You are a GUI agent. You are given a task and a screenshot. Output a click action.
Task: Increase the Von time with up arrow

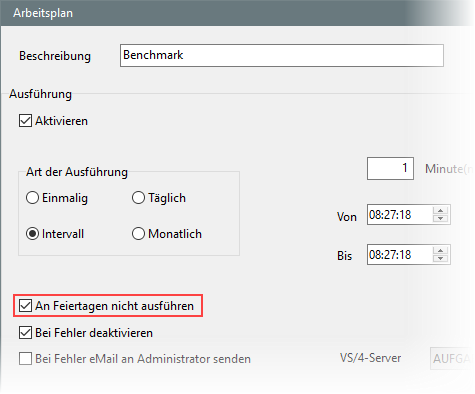point(441,211)
